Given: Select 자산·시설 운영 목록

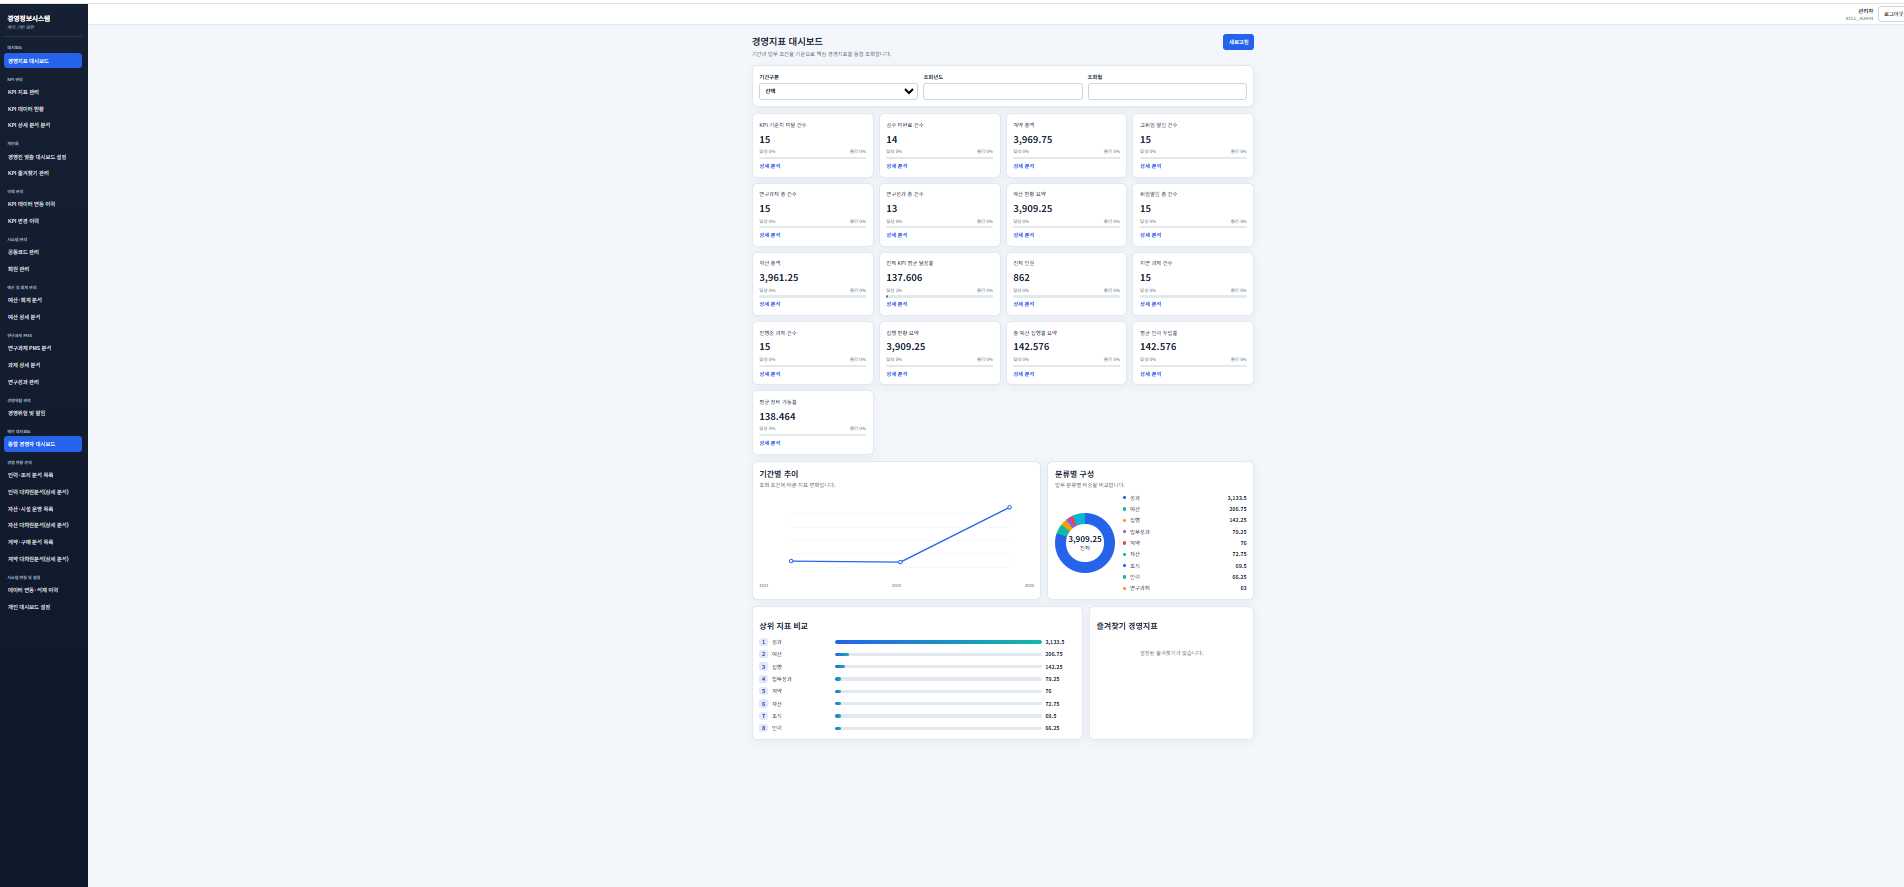Looking at the screenshot, I should pos(43,509).
